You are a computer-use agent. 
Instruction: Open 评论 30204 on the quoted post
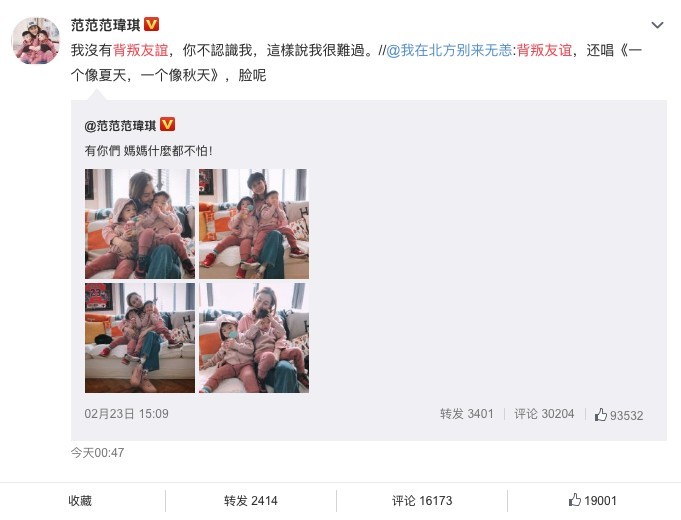pyautogui.click(x=544, y=414)
